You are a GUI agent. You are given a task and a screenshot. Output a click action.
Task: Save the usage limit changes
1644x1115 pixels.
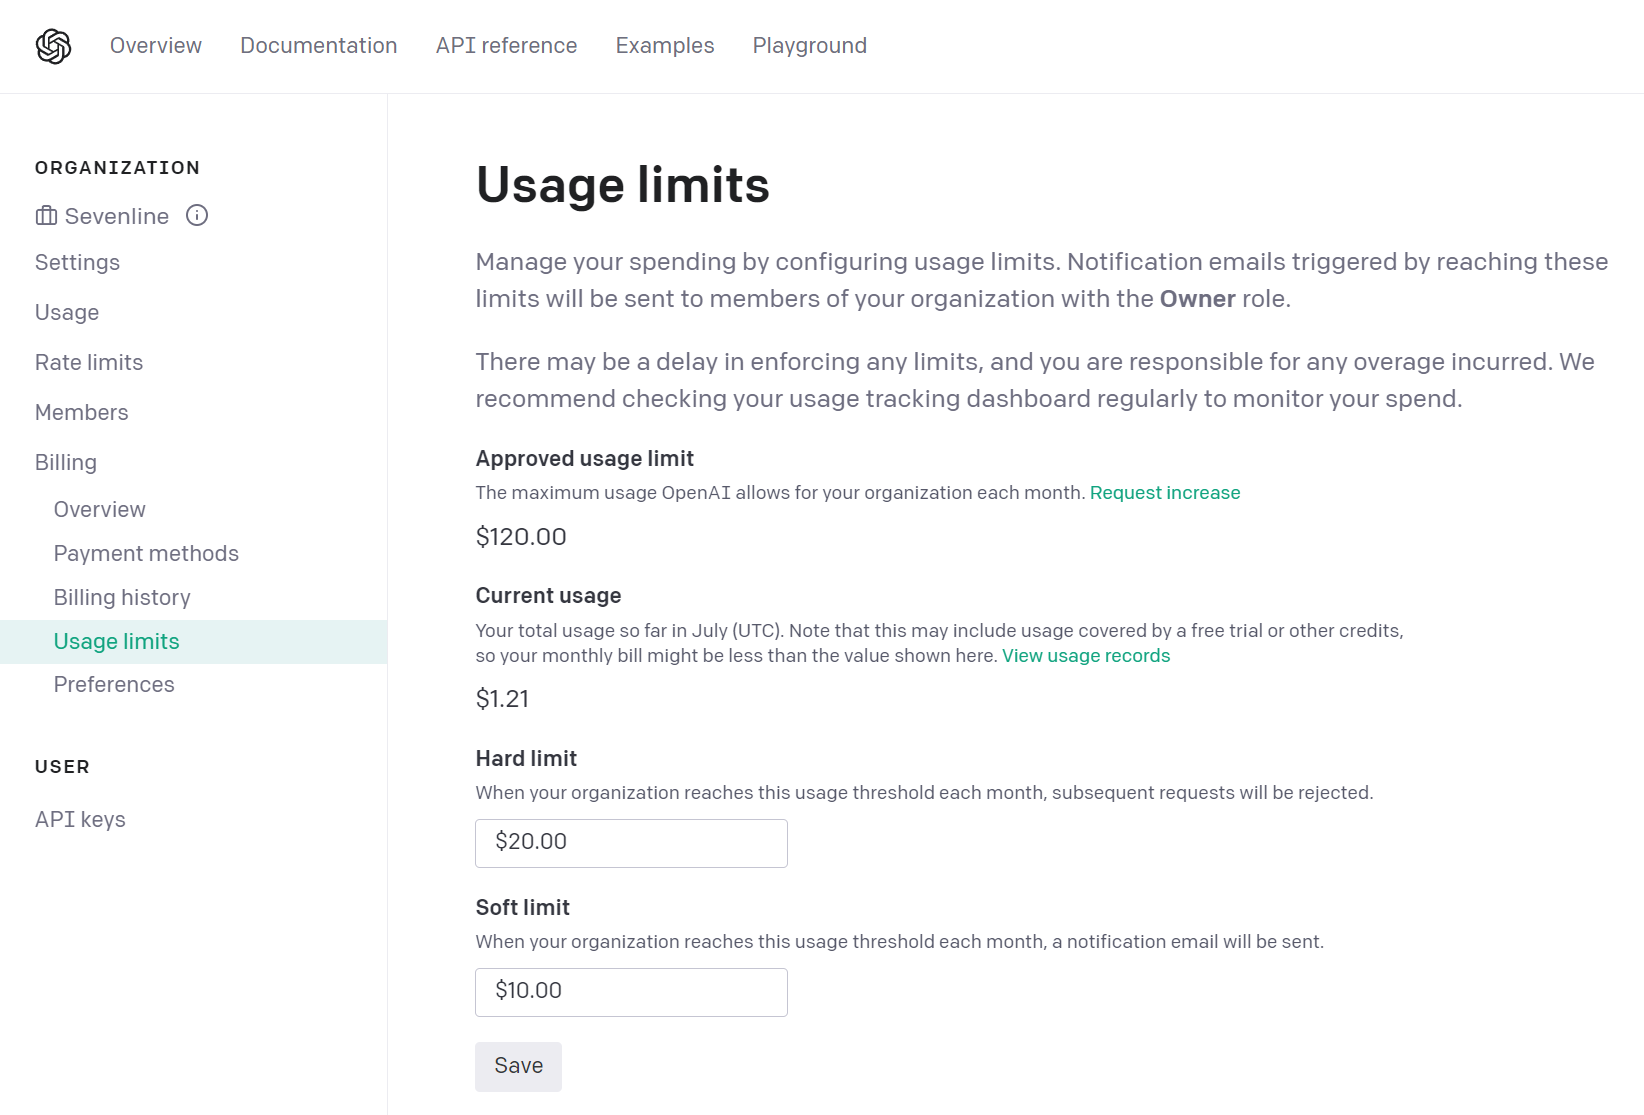tap(518, 1066)
